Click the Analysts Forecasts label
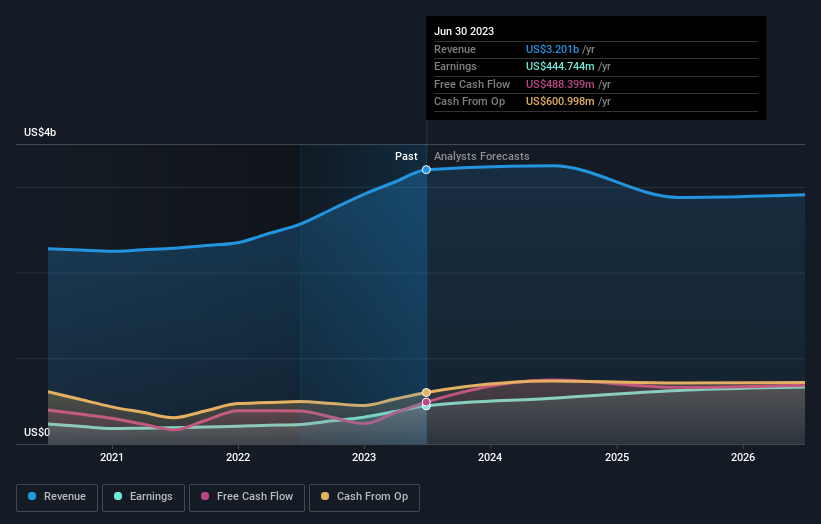 [x=482, y=157]
